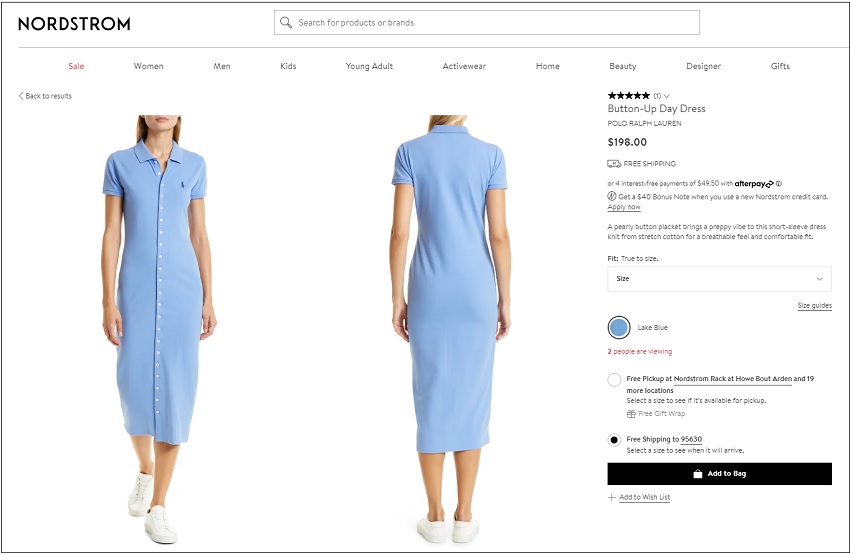Click the $198.00 price text
Image resolution: width=850 pixels, height=553 pixels.
click(627, 142)
